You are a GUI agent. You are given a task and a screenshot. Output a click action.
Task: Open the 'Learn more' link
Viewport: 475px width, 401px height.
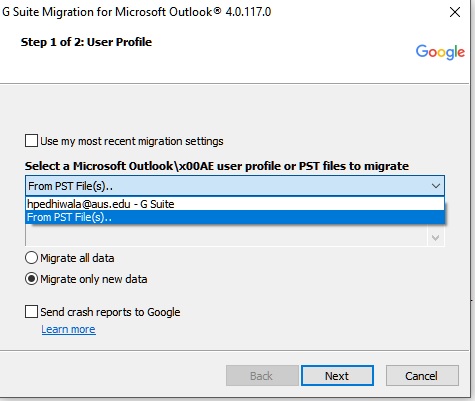tap(68, 329)
